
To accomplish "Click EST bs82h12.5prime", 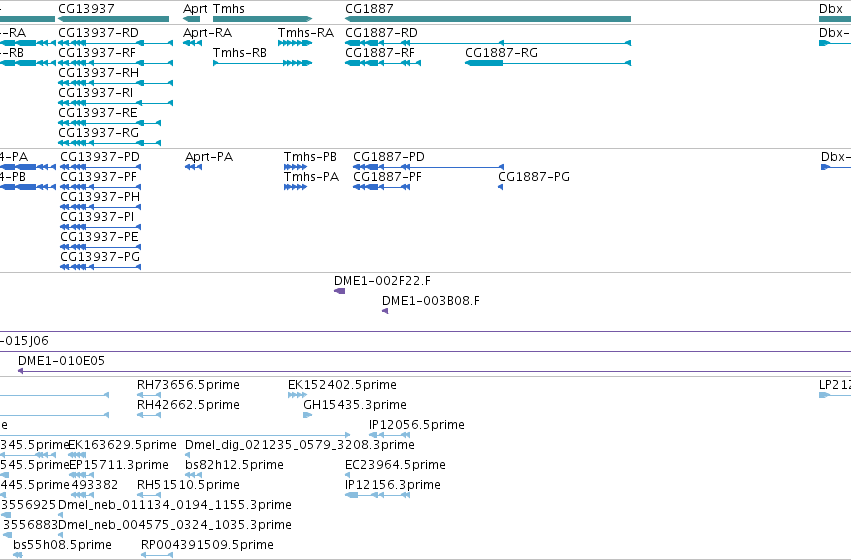I will pos(193,475).
